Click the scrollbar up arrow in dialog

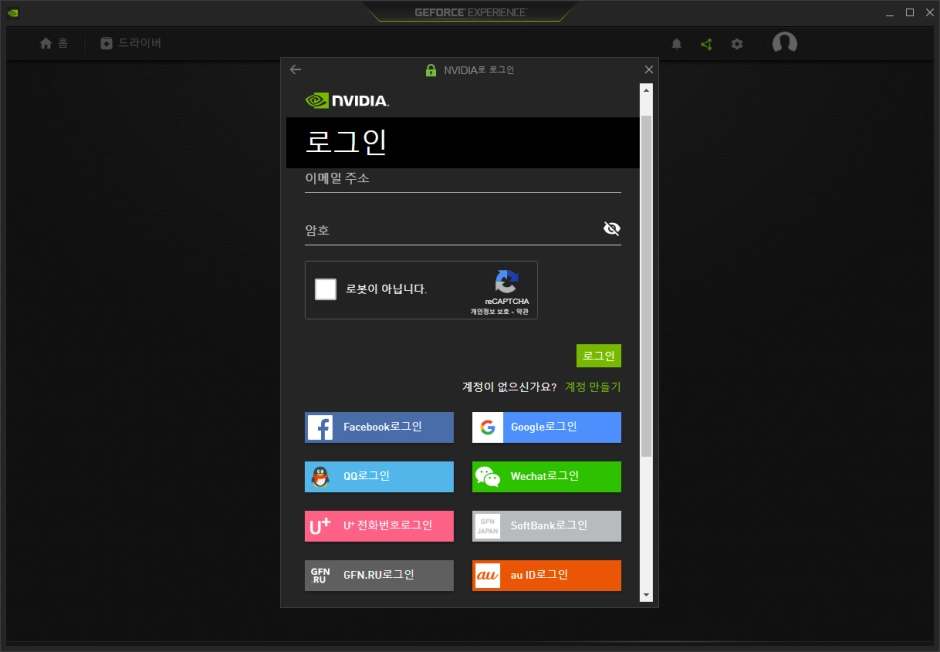[646, 91]
